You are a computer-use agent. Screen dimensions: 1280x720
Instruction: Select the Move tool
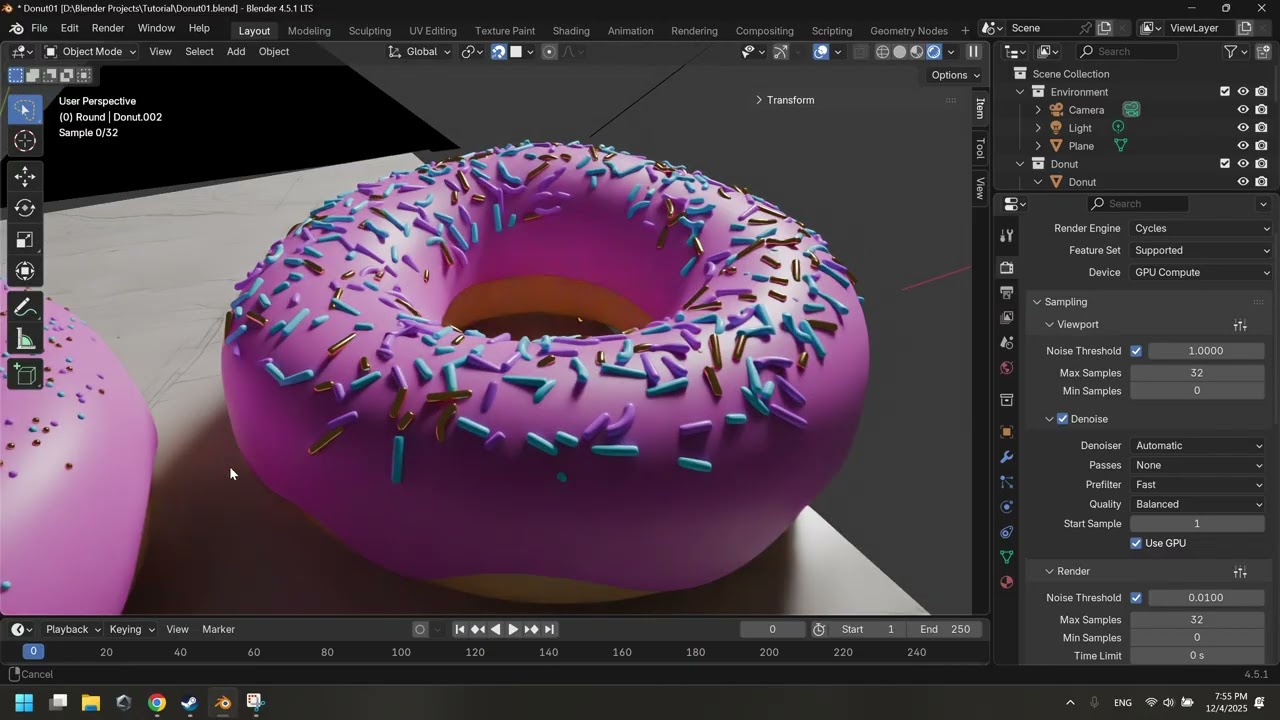coord(25,176)
